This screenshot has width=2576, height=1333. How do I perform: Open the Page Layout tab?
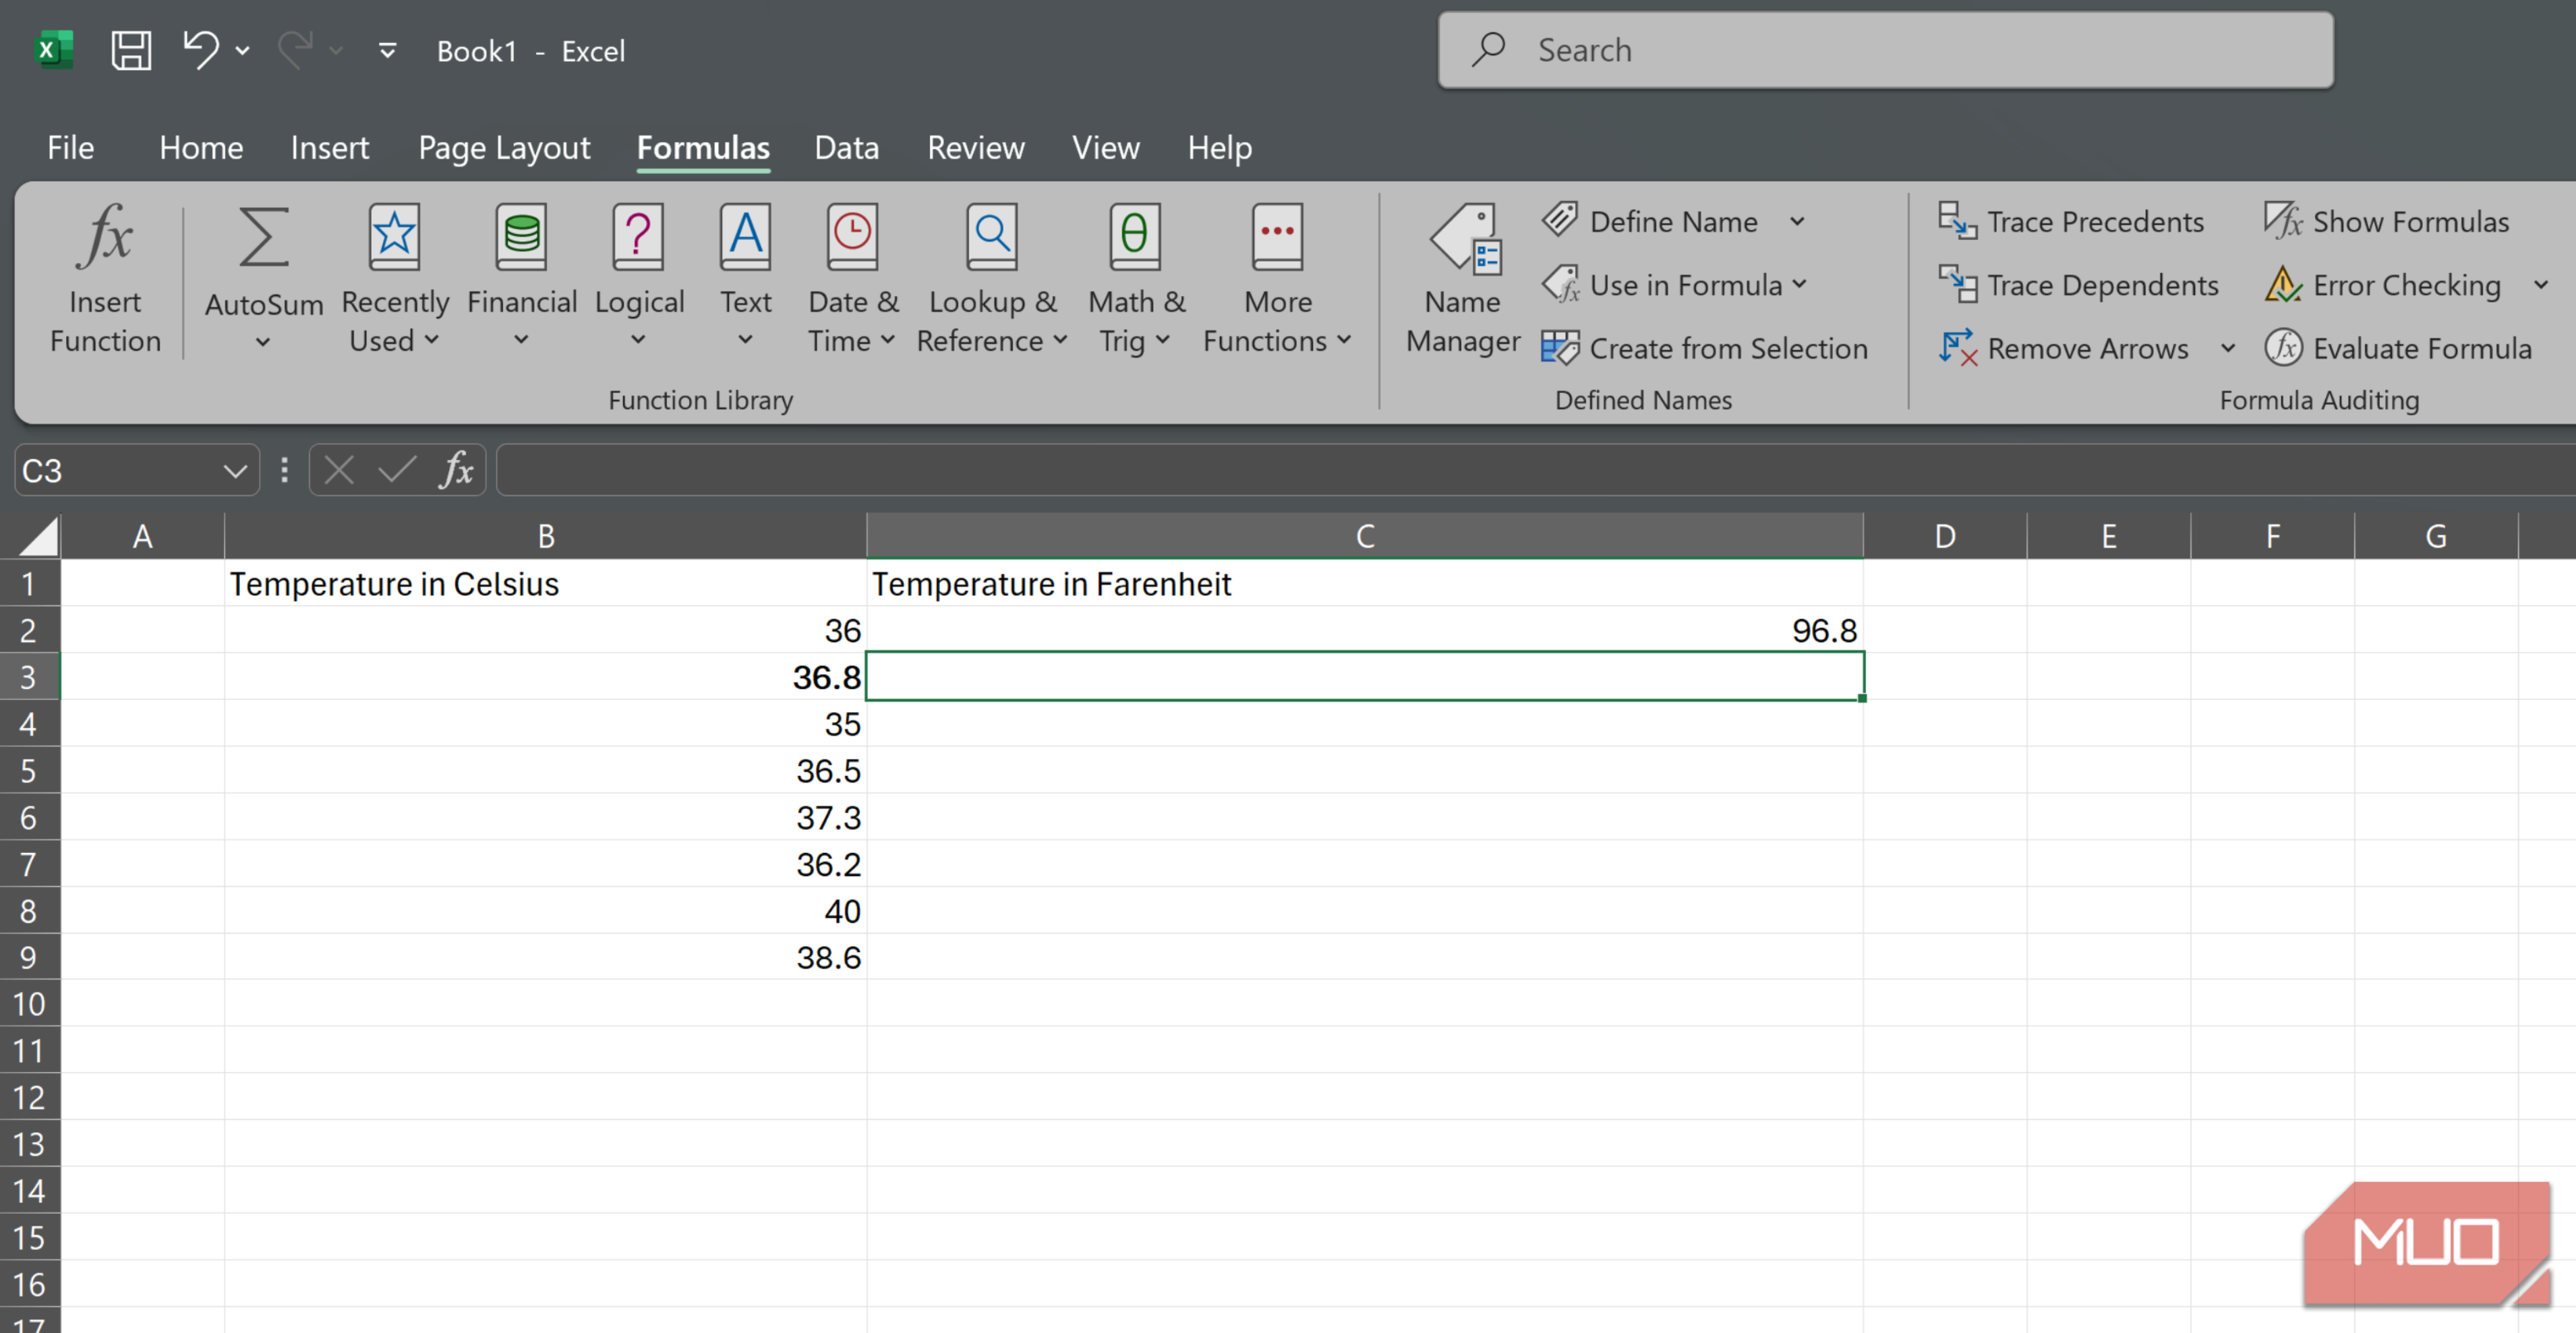(x=504, y=148)
